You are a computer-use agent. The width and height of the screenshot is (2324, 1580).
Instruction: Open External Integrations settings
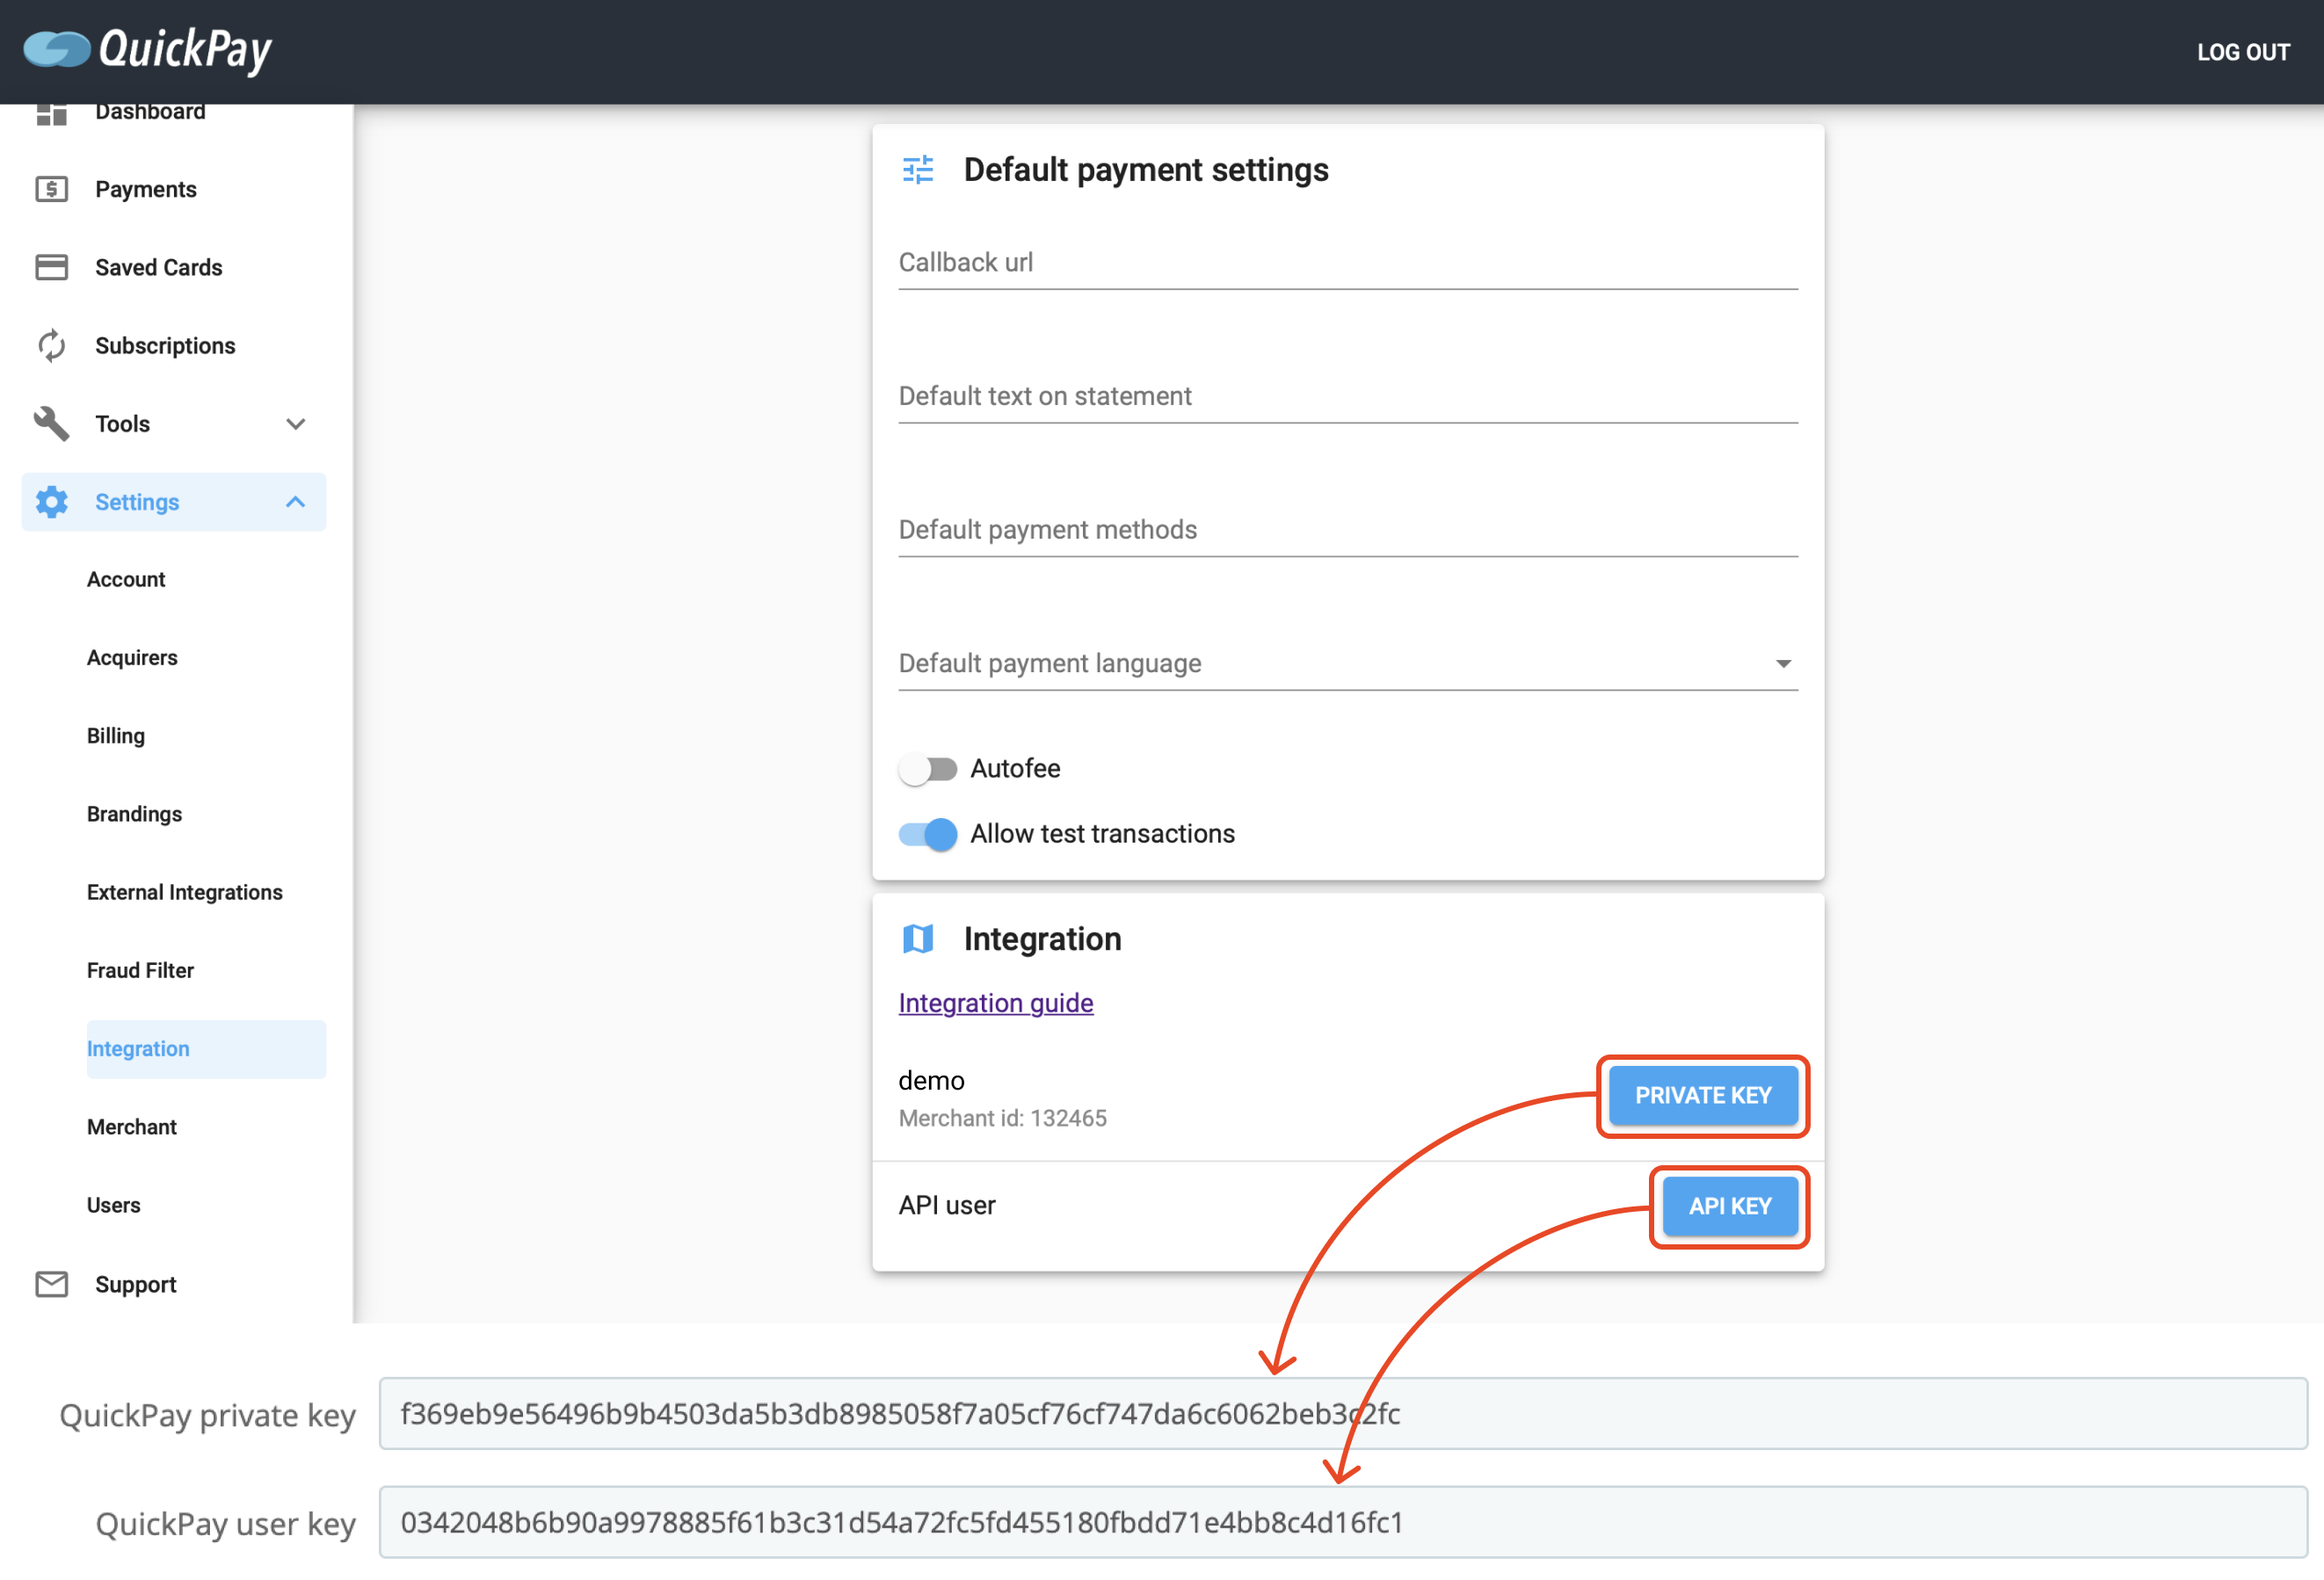click(x=184, y=892)
